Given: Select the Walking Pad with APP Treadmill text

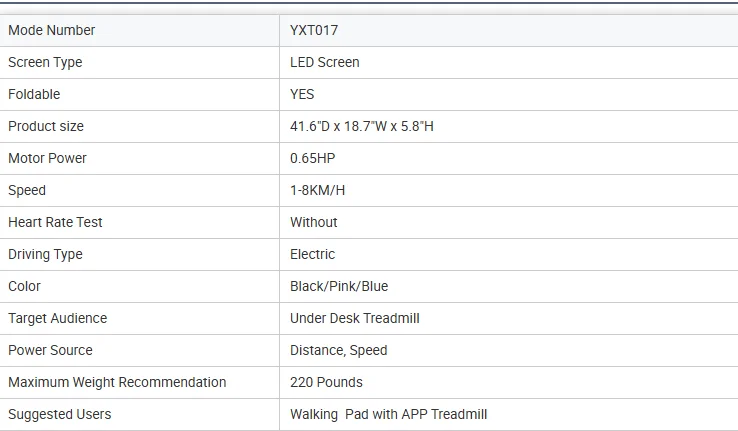Looking at the screenshot, I should point(388,415).
